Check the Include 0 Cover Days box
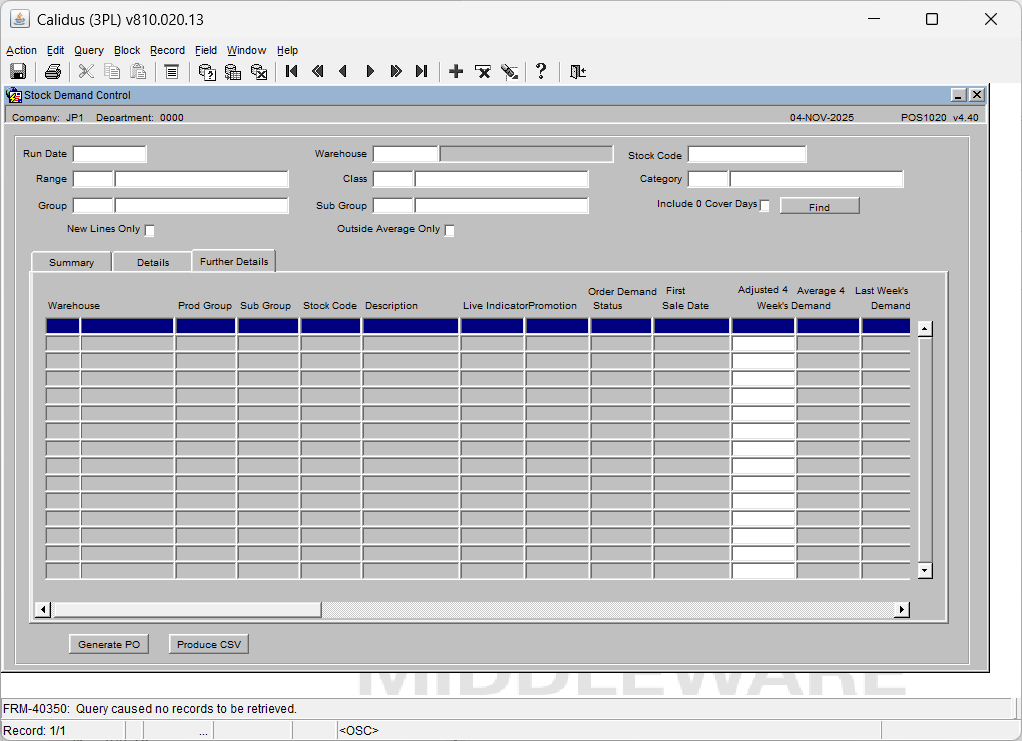 765,206
